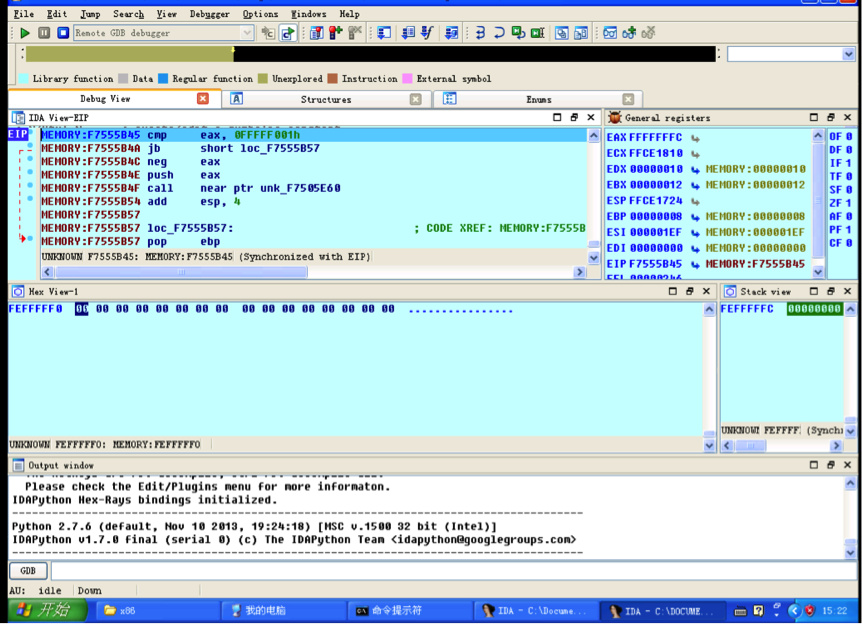
Task: Switch to the Structures tab
Action: point(326,99)
